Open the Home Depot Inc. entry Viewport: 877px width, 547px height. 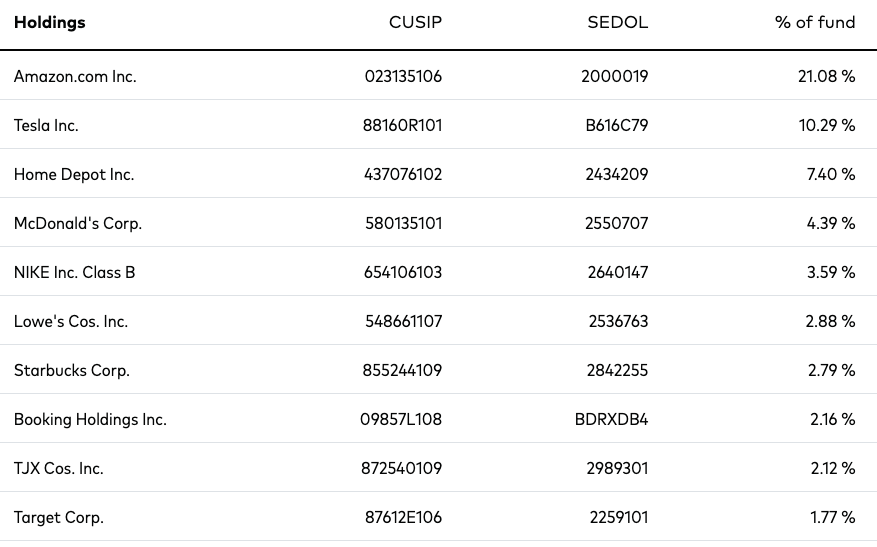(x=74, y=174)
